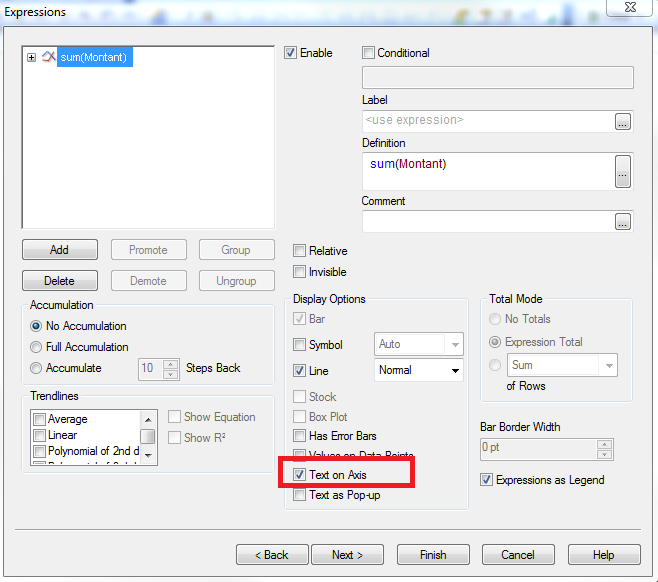Screen dimensions: 658x582
Task: Go to previous page with Back button
Action: [272, 555]
